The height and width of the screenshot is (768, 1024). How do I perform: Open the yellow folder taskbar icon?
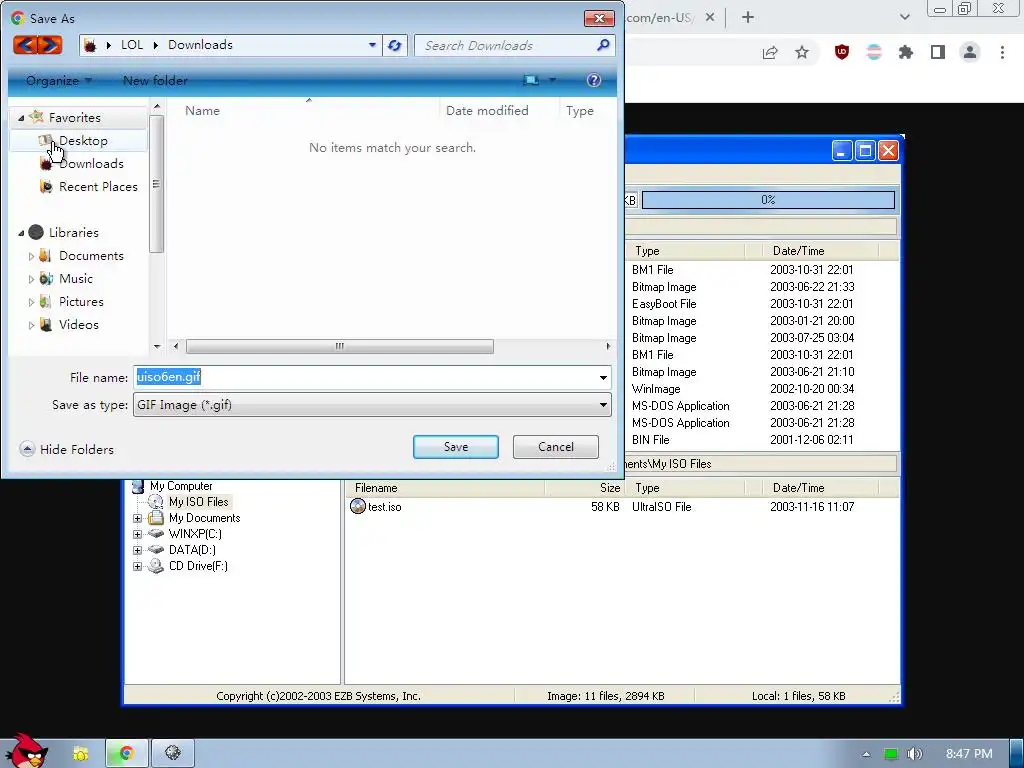80,754
